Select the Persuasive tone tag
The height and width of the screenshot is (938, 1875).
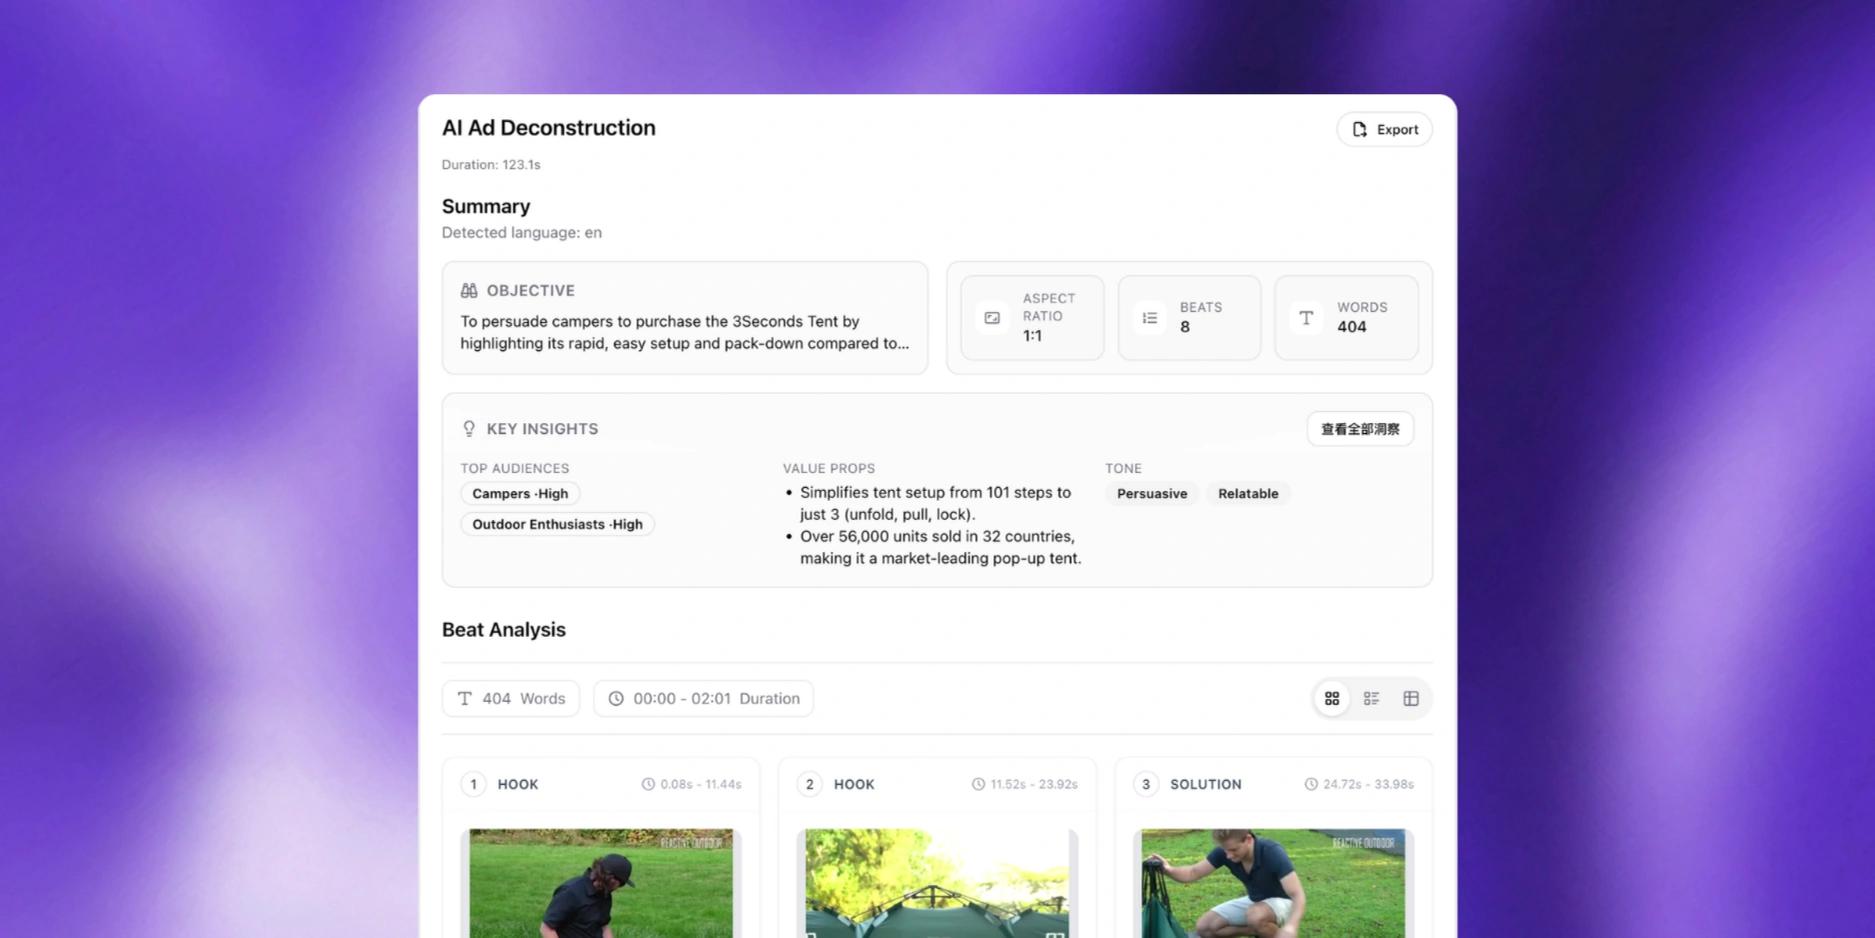coord(1151,494)
